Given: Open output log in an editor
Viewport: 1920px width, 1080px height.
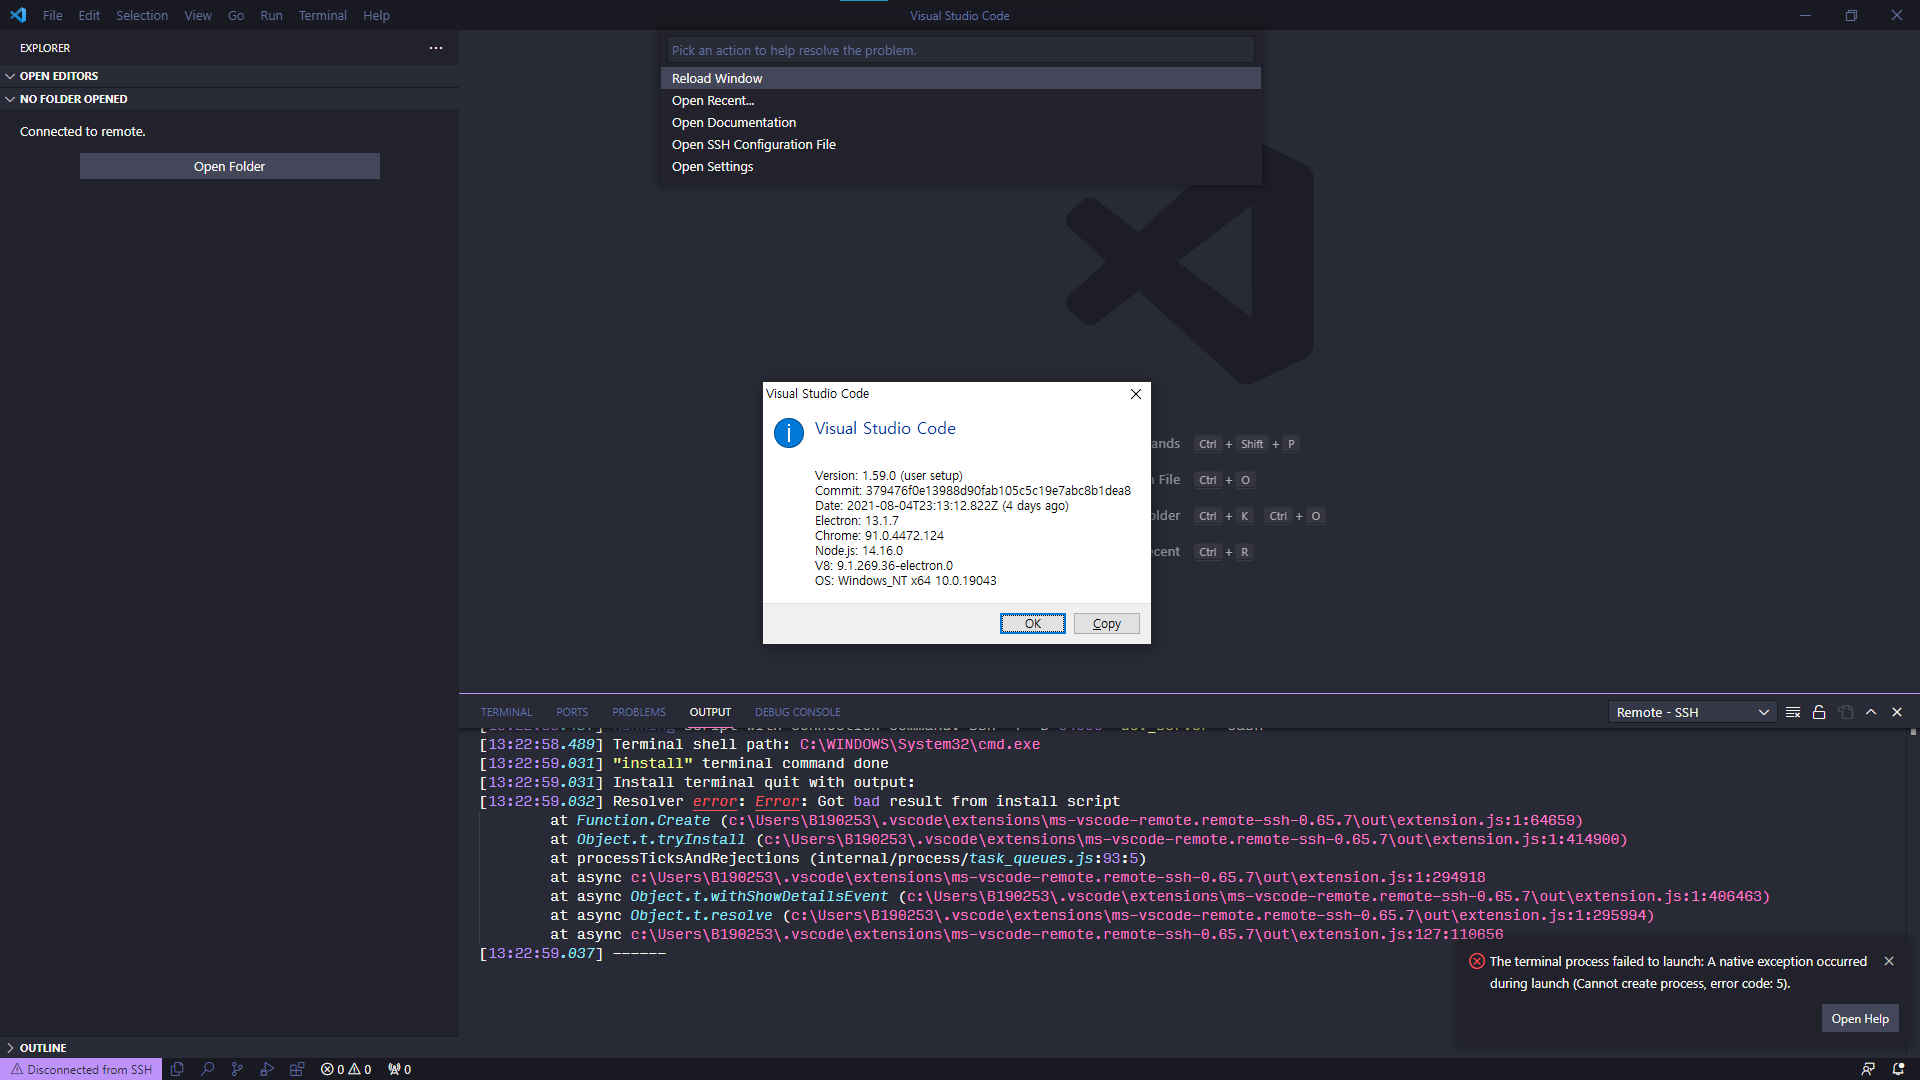Looking at the screenshot, I should tap(1845, 711).
